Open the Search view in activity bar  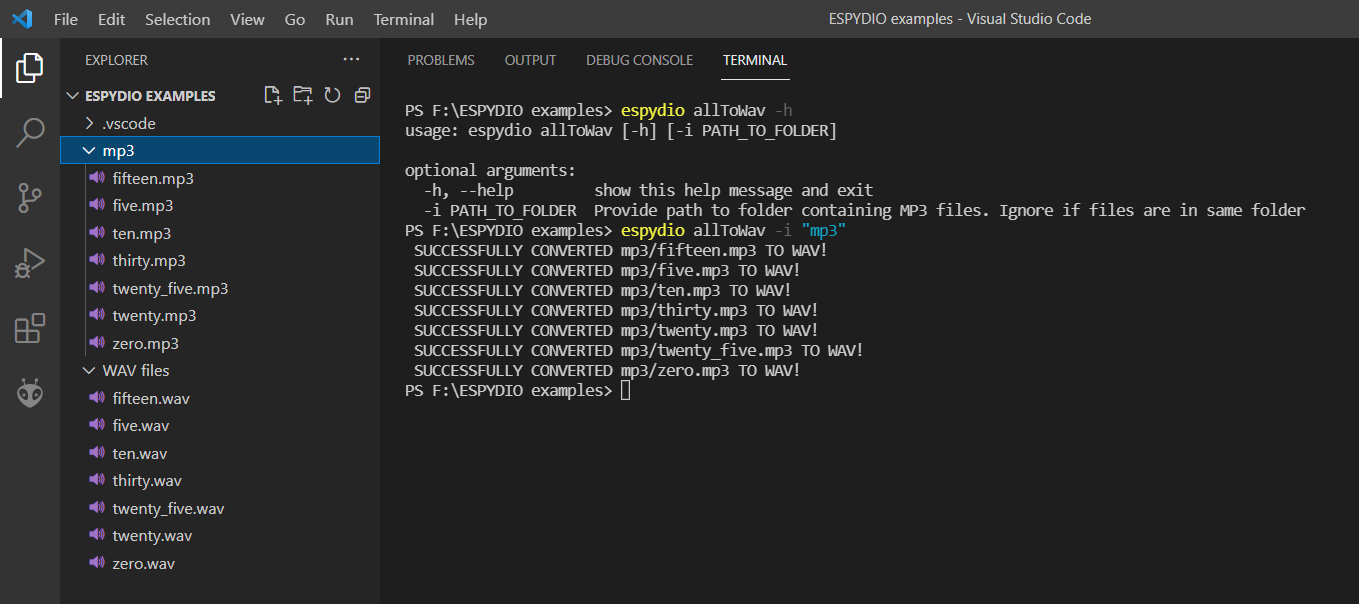pyautogui.click(x=30, y=132)
